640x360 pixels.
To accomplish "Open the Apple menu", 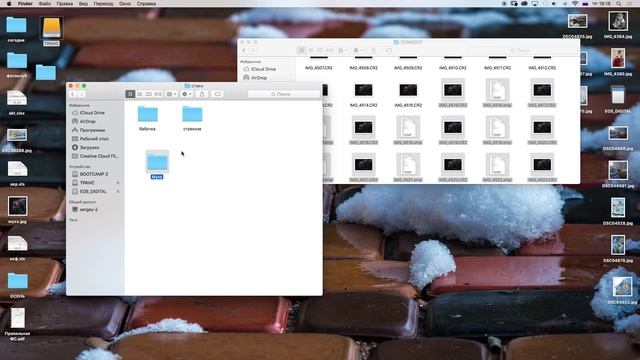I will [9, 4].
